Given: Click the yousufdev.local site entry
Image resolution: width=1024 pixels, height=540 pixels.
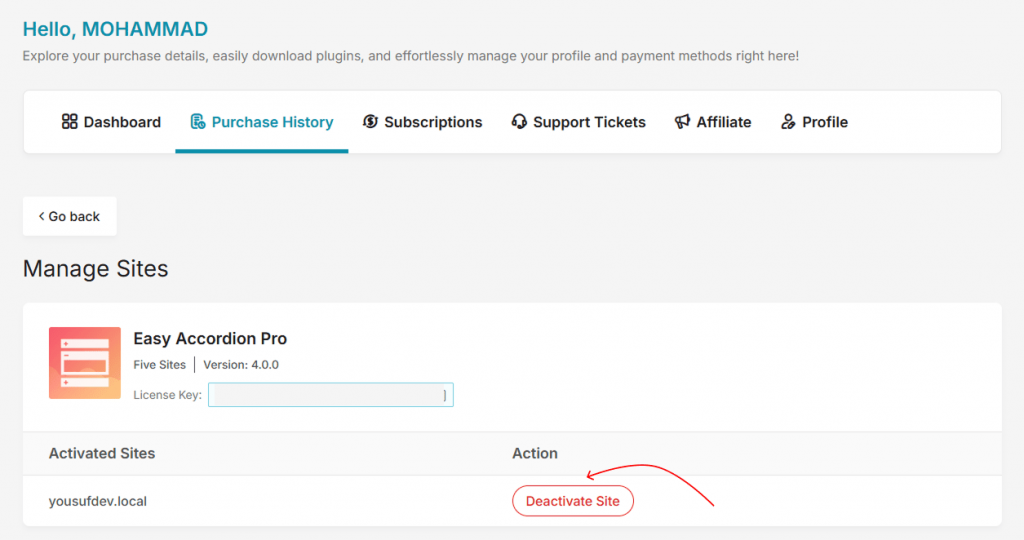Looking at the screenshot, I should coord(98,501).
